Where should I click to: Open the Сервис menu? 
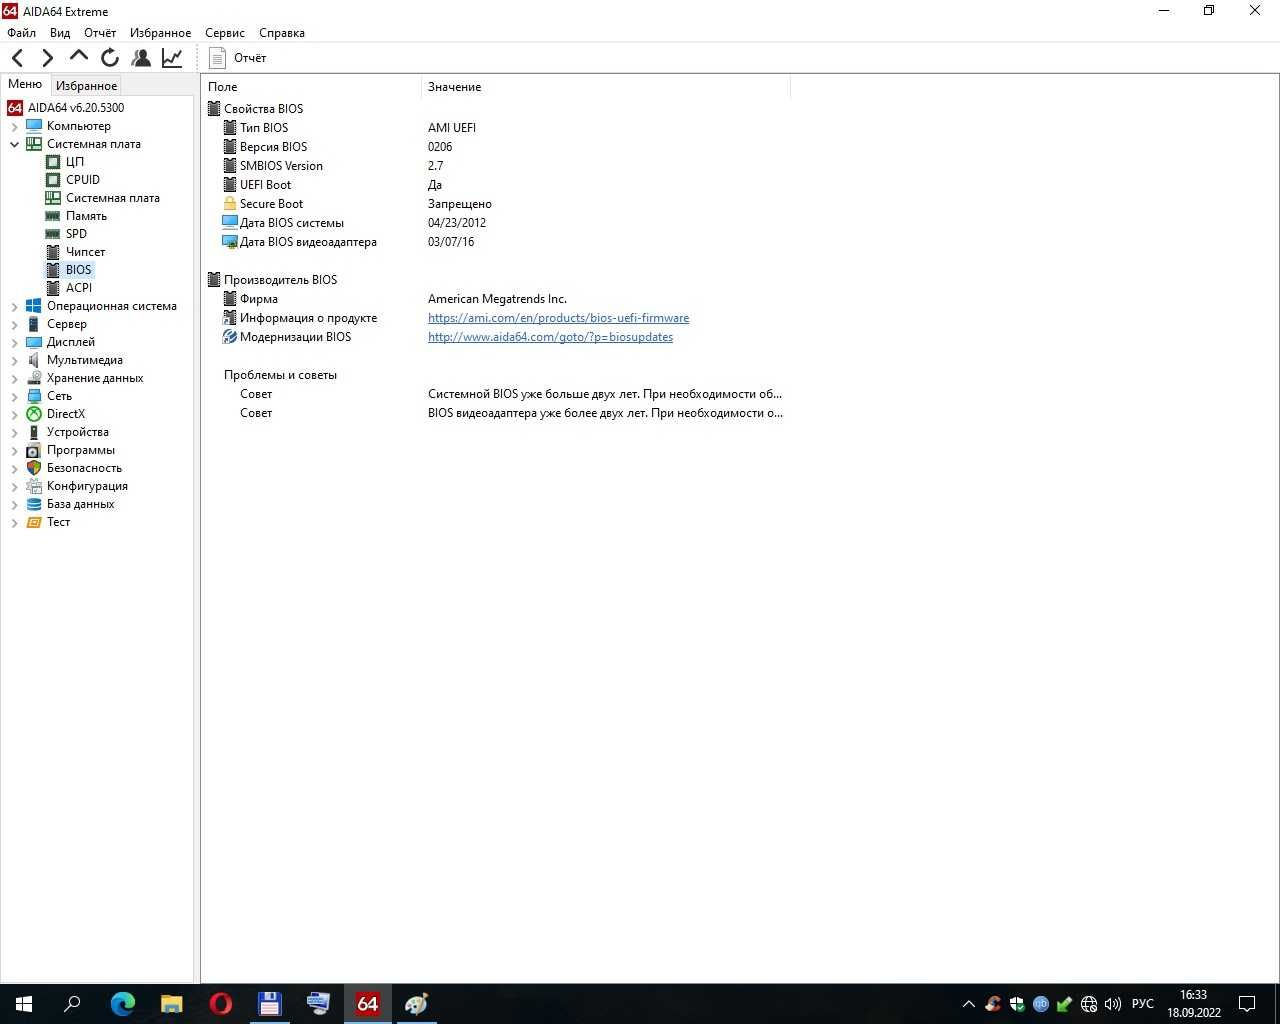tap(225, 33)
